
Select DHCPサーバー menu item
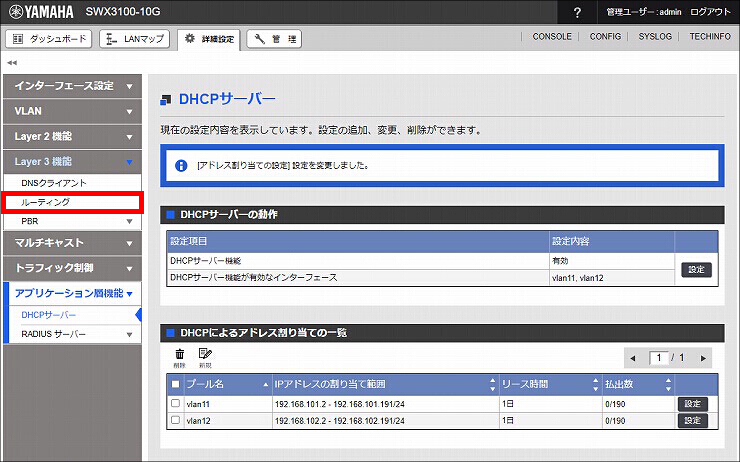(75, 315)
